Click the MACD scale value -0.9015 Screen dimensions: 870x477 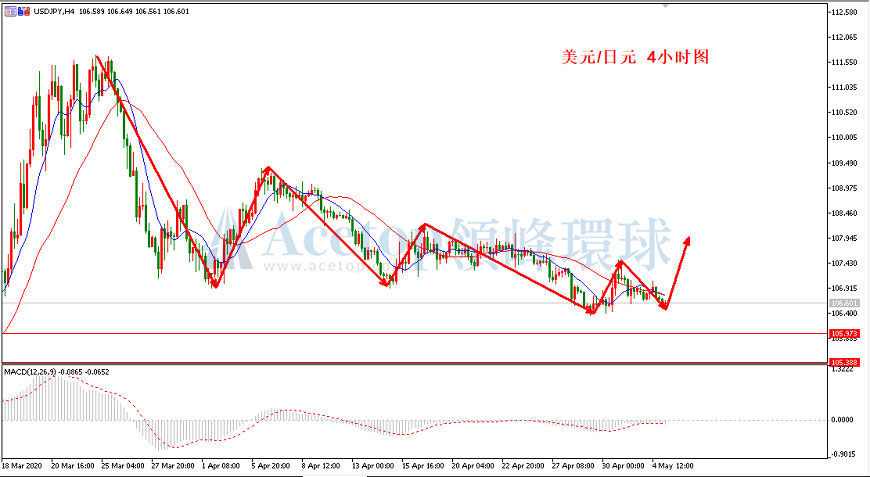point(844,455)
